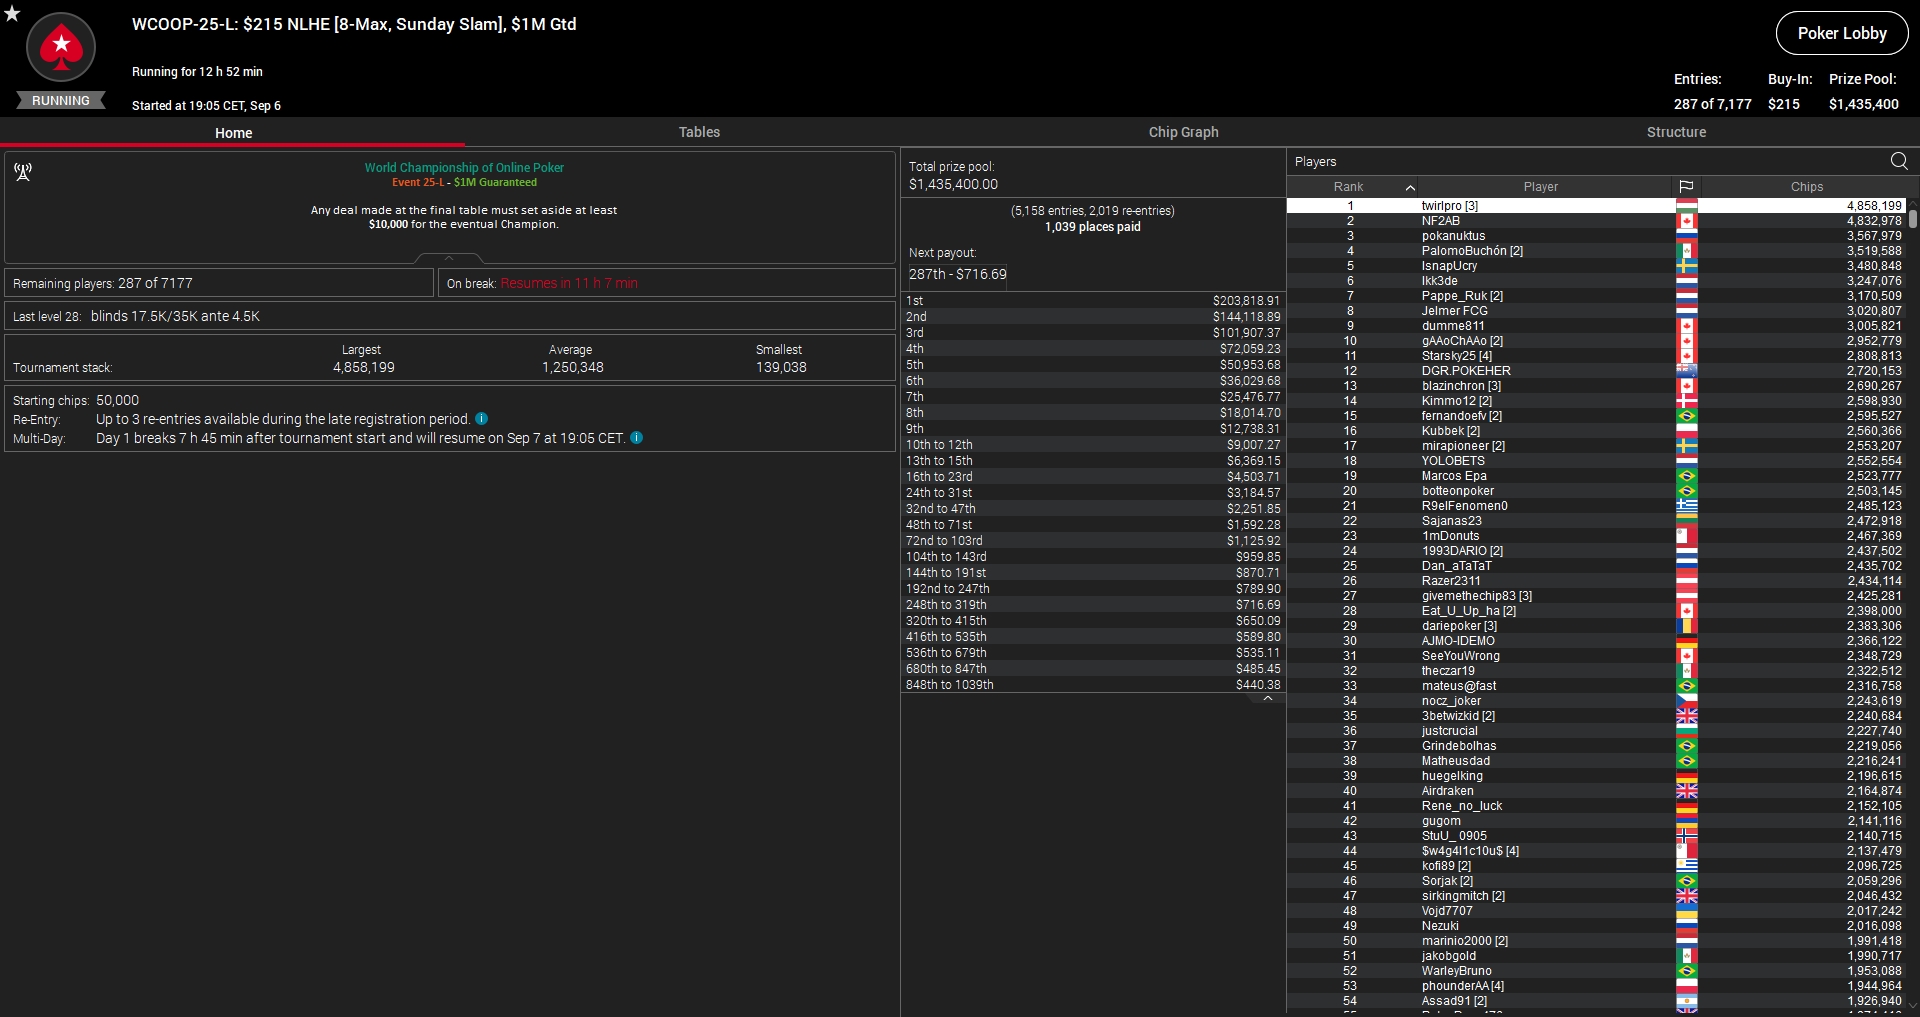The image size is (1920, 1017).
Task: Click NF2AB's Canada flag
Action: click(x=1687, y=221)
